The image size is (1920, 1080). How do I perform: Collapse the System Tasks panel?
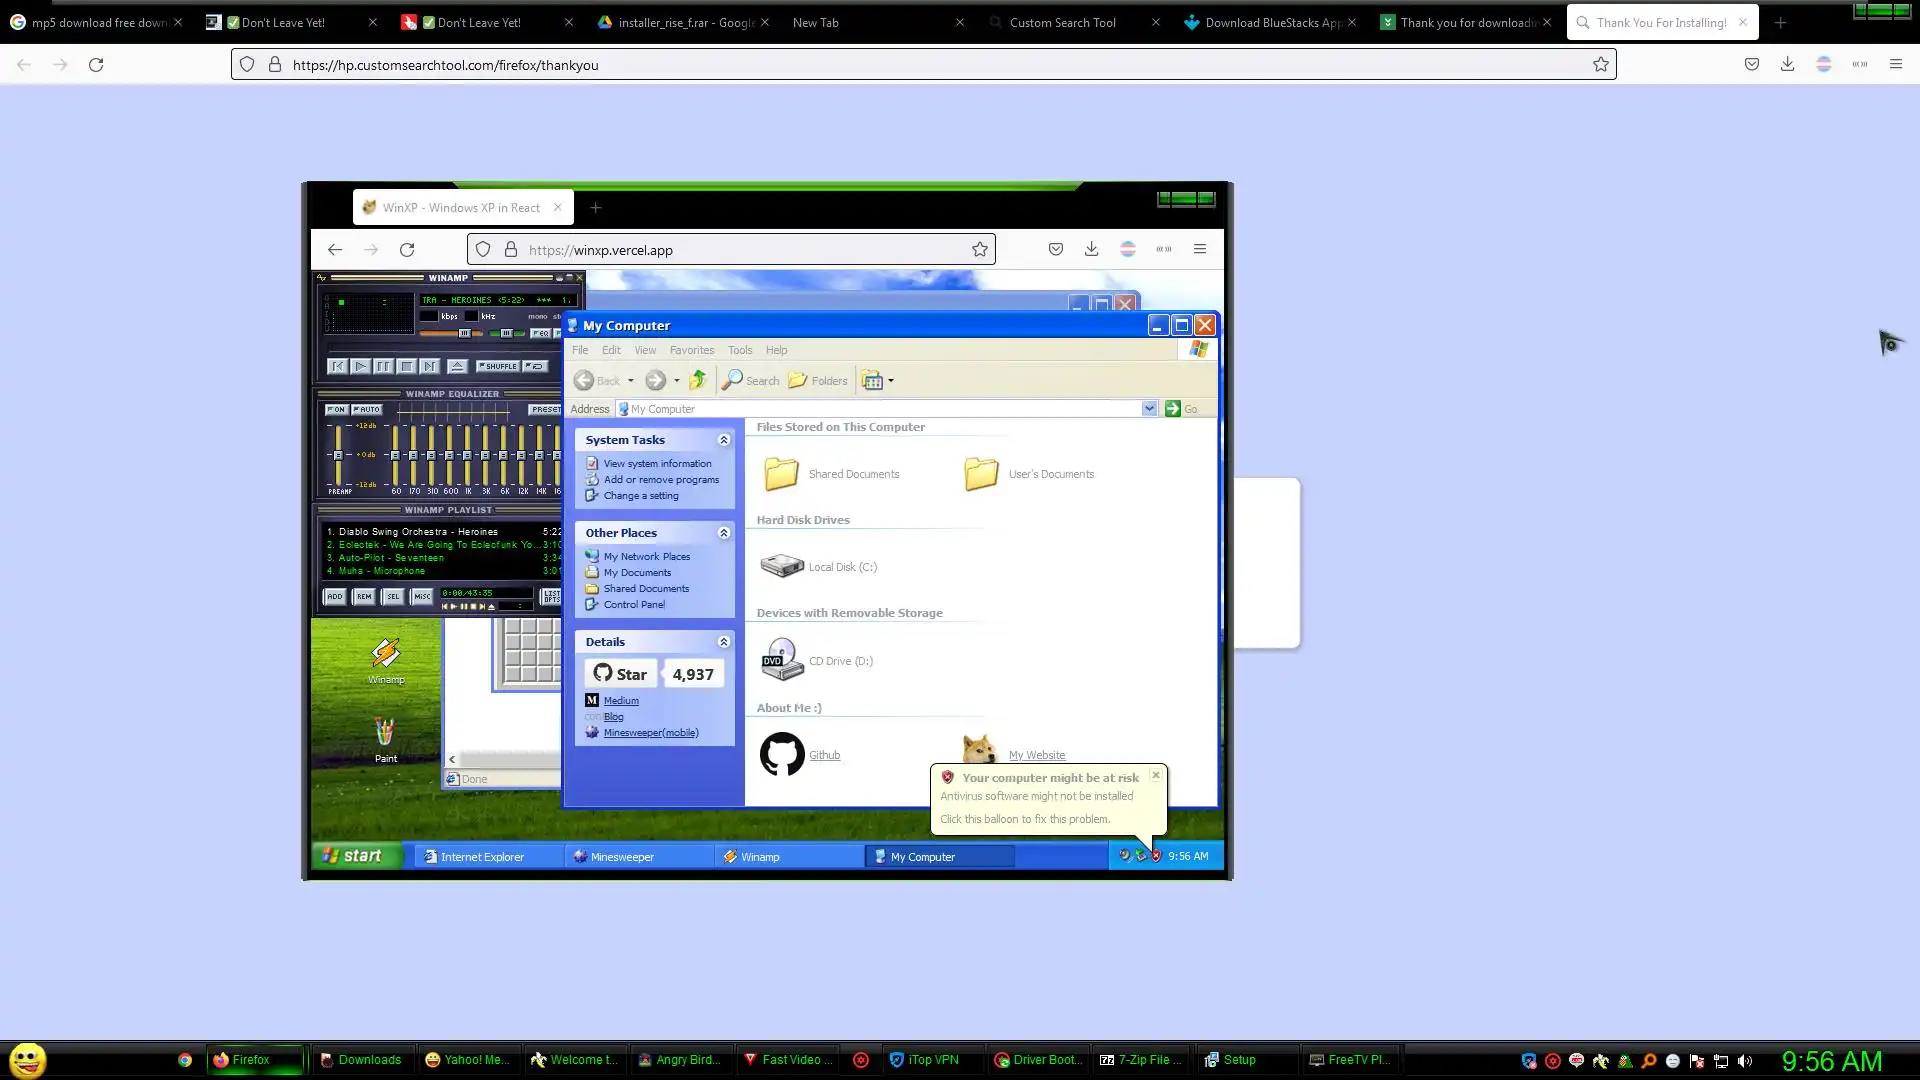[x=723, y=440]
